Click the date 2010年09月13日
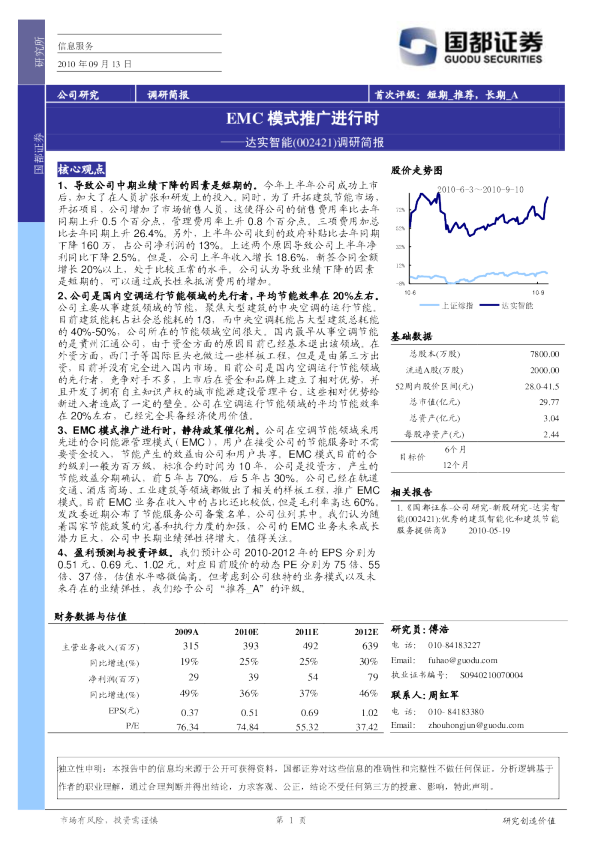The width and height of the screenshot is (595, 842). (x=95, y=64)
